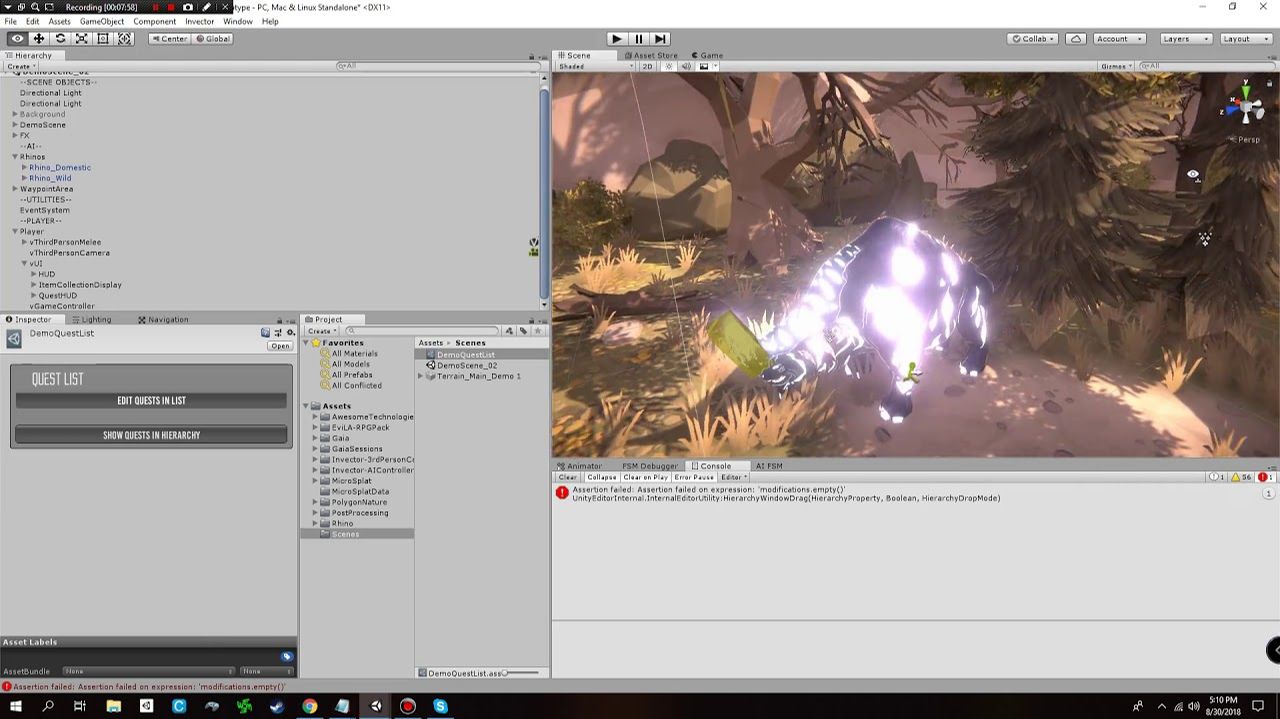
Task: Click Show Quests In Hierarchy button
Action: coord(151,435)
